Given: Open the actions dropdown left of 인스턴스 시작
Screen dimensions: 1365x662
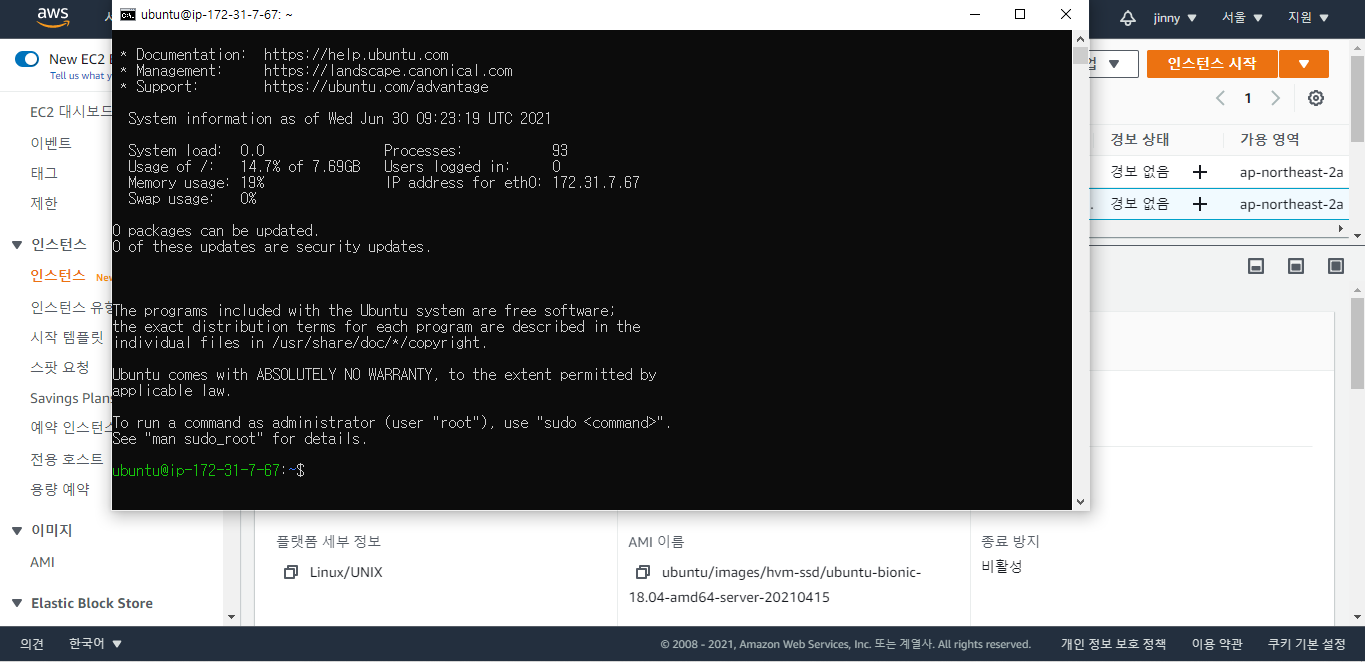Looking at the screenshot, I should click(1113, 64).
